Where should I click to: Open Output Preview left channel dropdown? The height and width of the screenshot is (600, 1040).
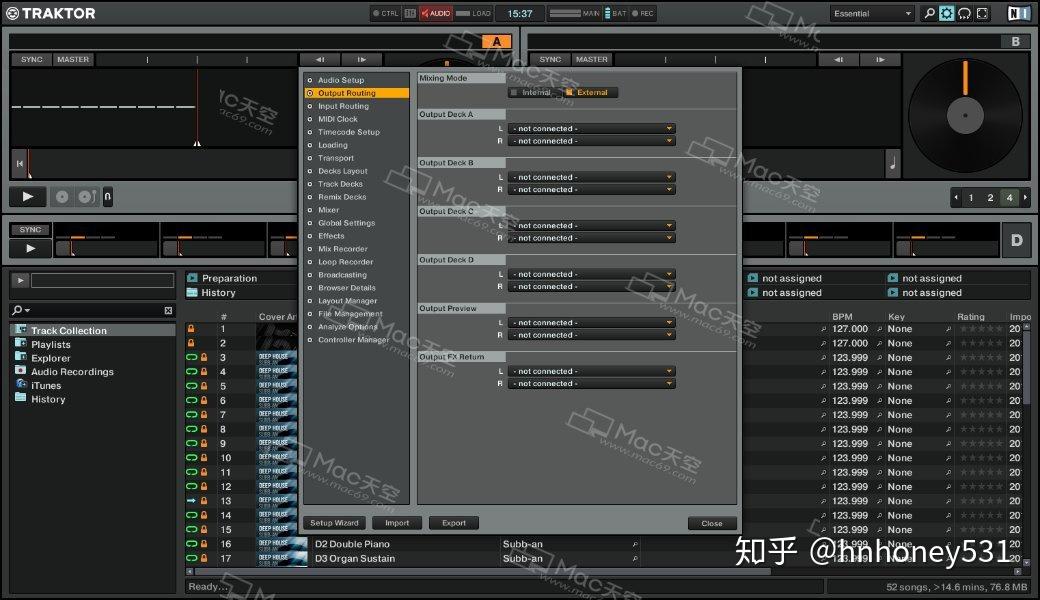592,323
